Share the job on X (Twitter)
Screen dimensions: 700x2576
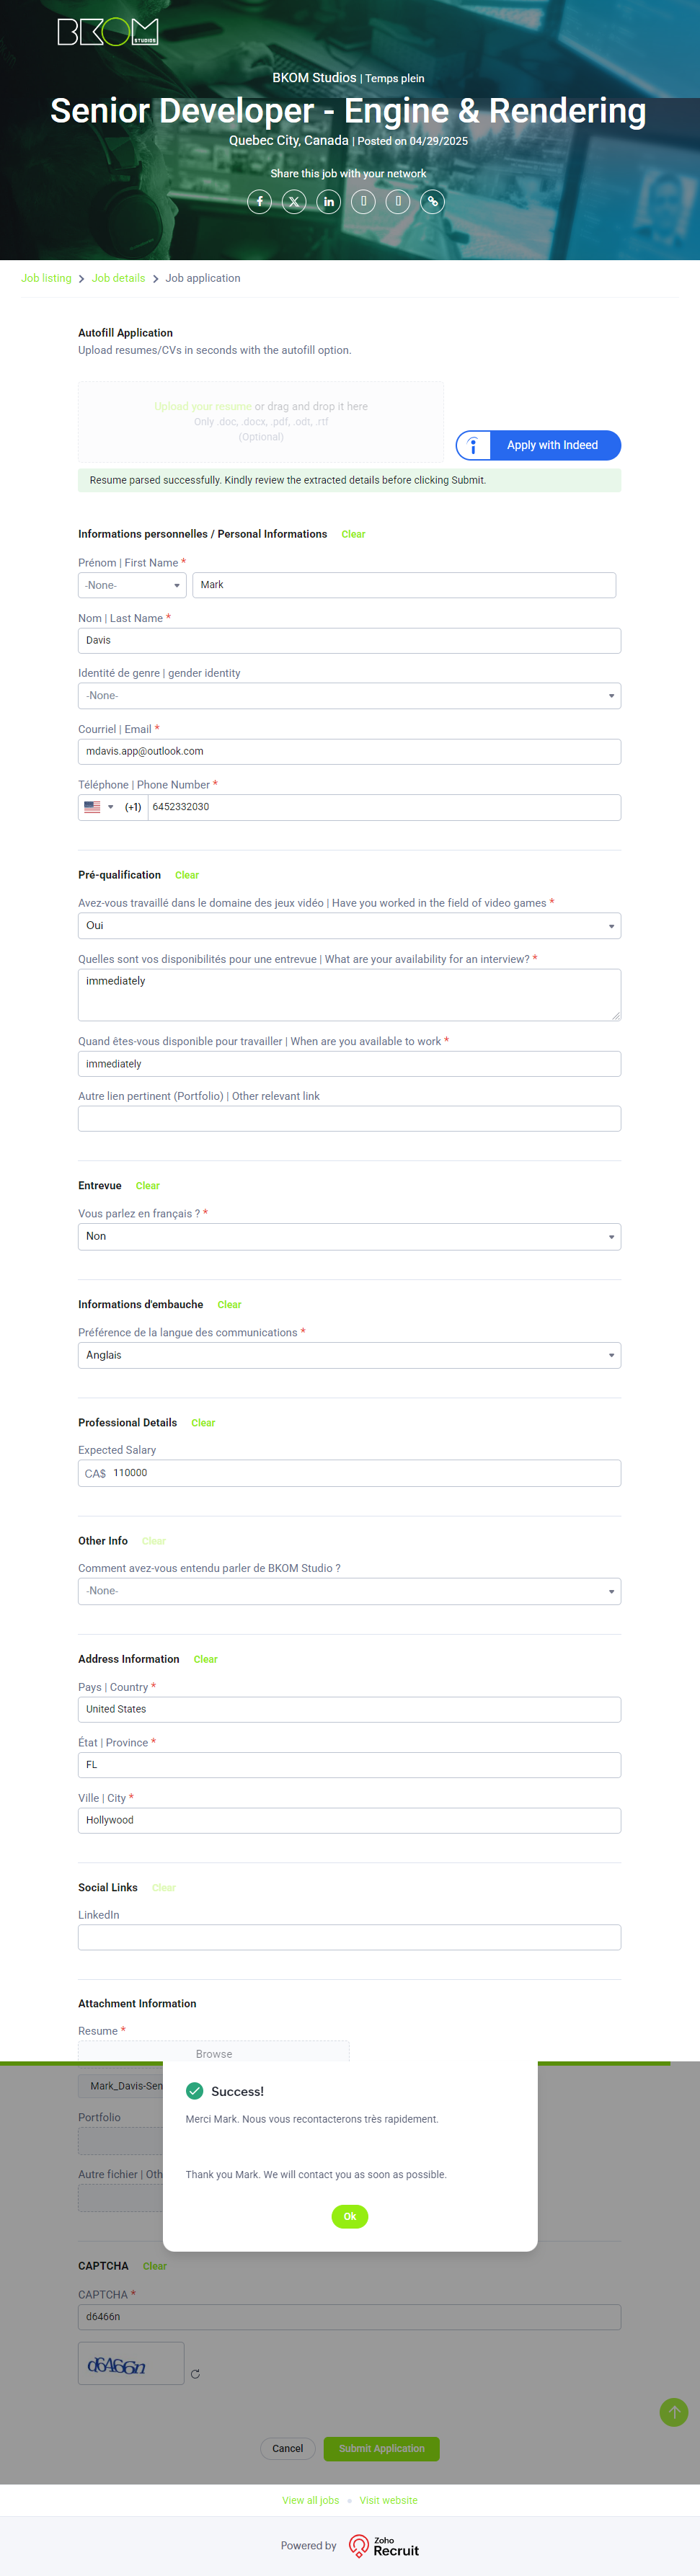[x=294, y=202]
